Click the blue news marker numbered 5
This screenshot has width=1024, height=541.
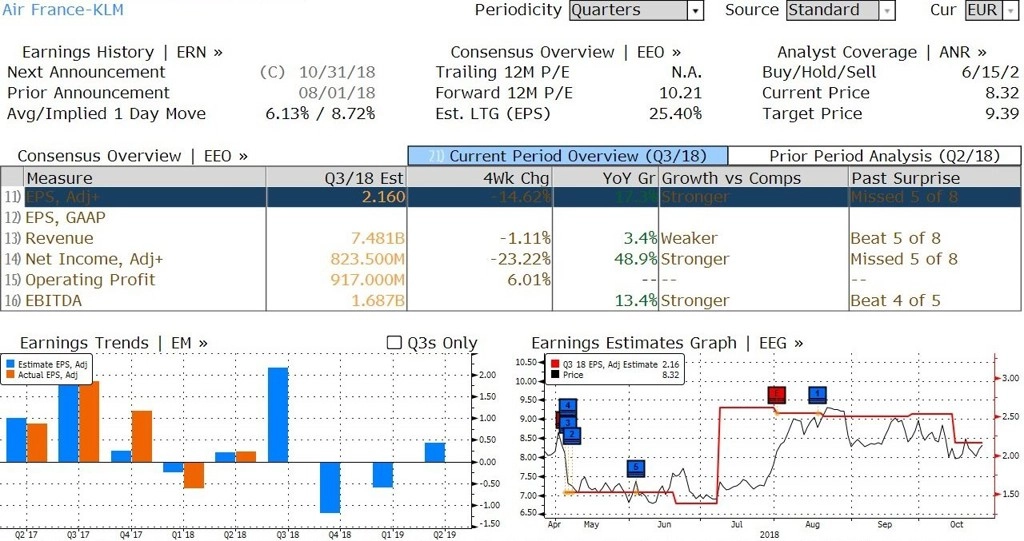(635, 468)
